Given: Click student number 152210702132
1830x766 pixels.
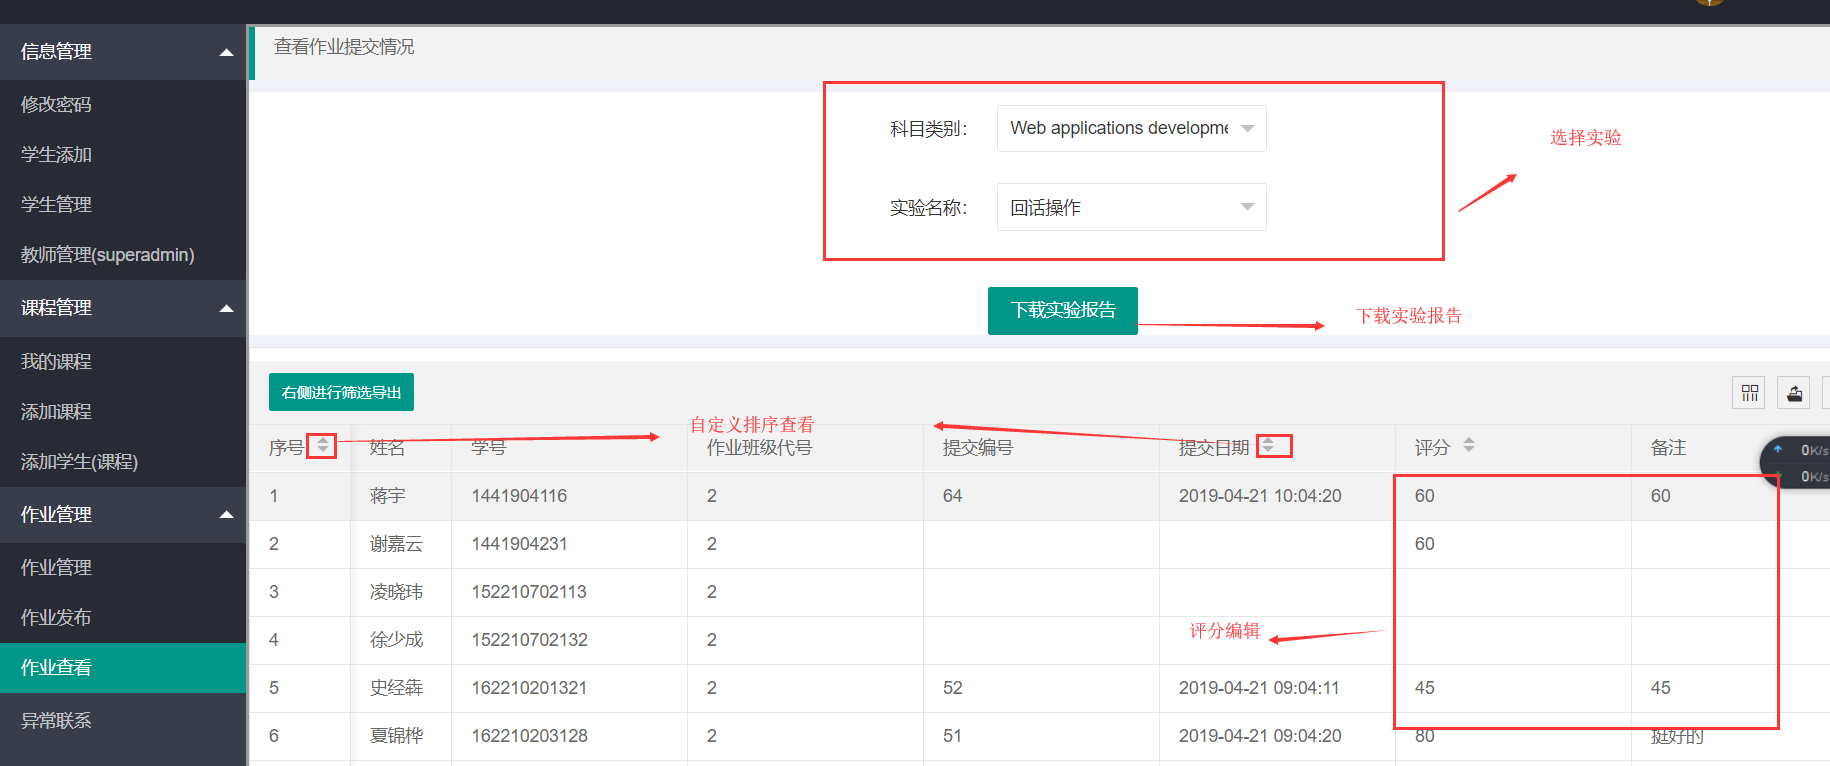Looking at the screenshot, I should [529, 640].
